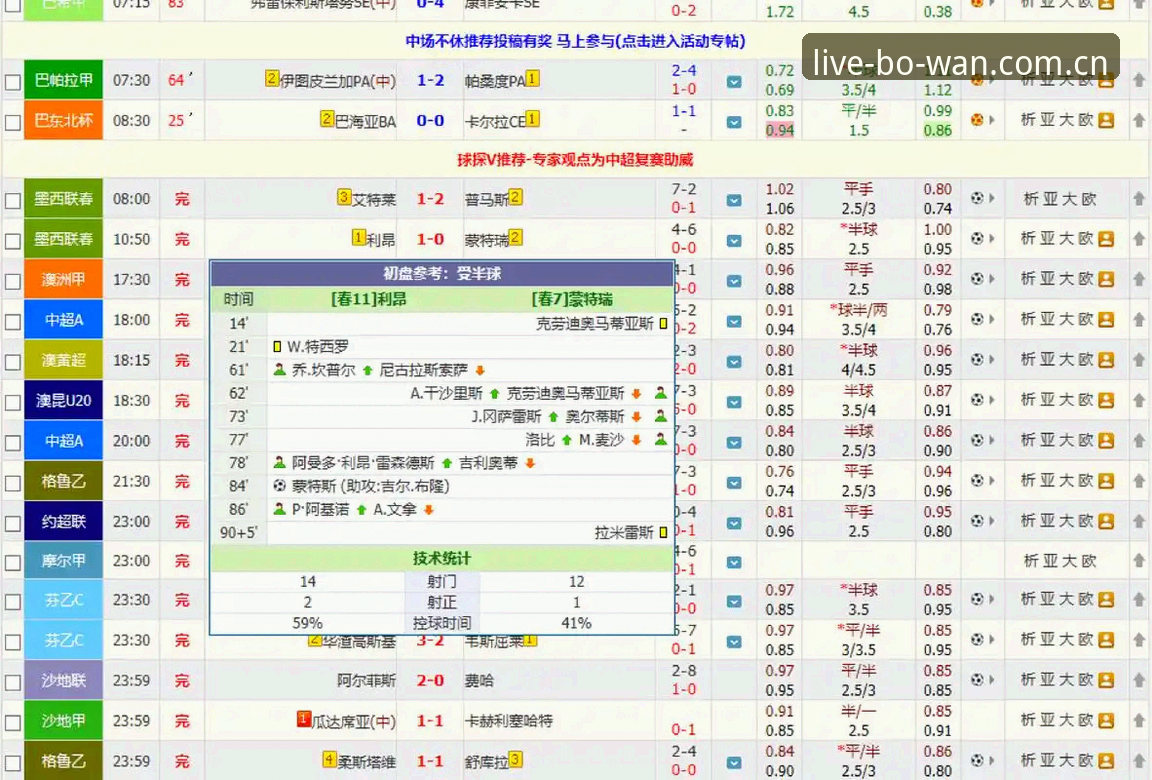Open ball icon for 中超A 20:00 match
1152x780 pixels.
click(x=977, y=441)
